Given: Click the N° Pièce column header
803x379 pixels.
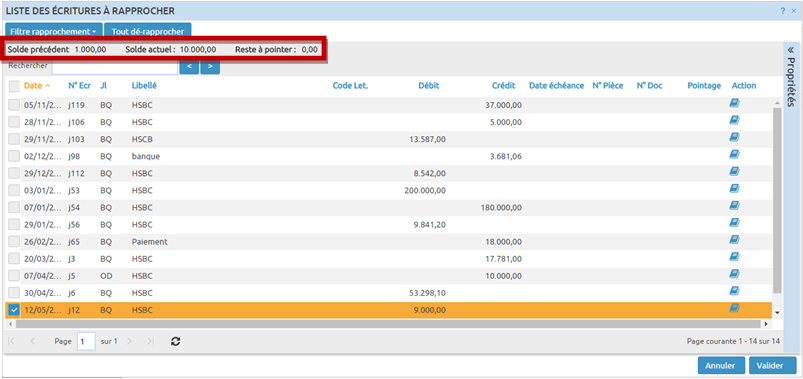Looking at the screenshot, I should coord(608,86).
